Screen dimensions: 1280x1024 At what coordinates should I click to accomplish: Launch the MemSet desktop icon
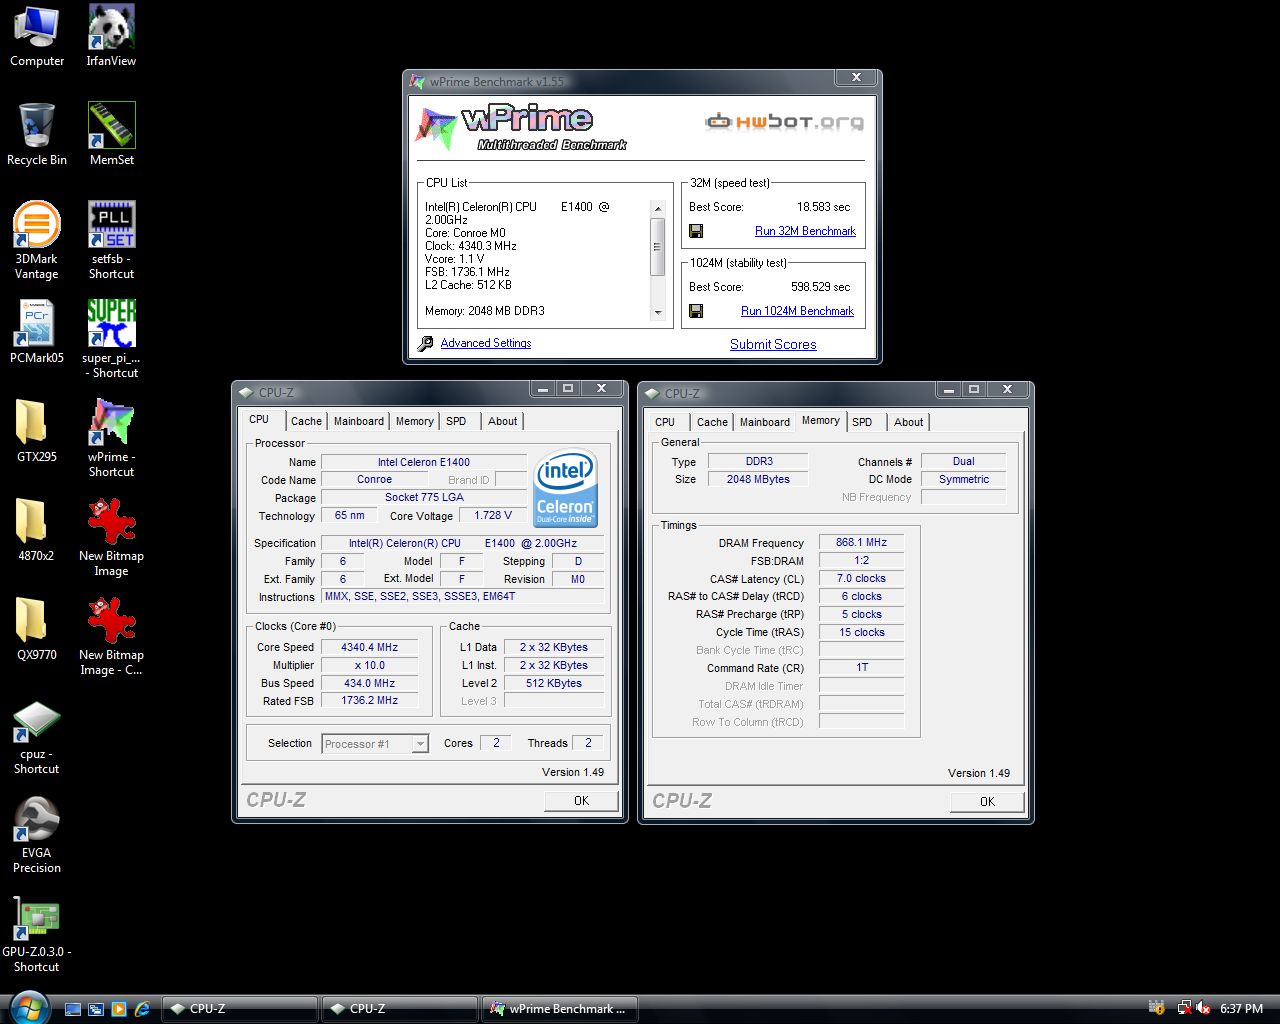coord(111,134)
